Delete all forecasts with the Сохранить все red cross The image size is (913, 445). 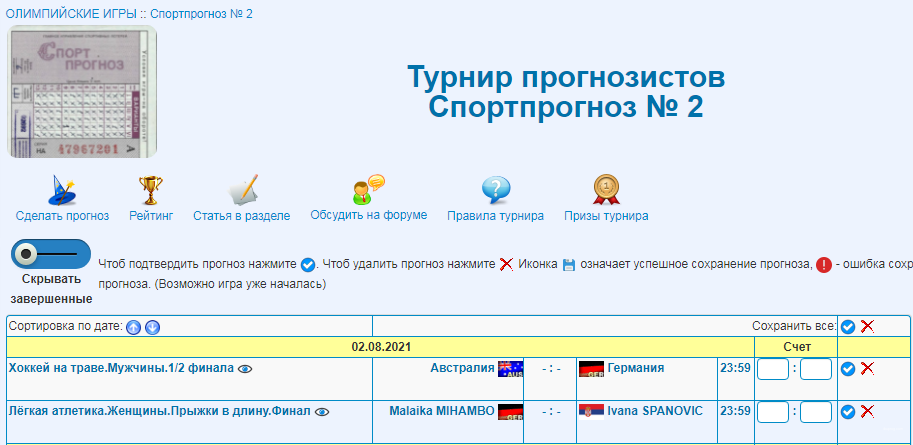coord(868,326)
